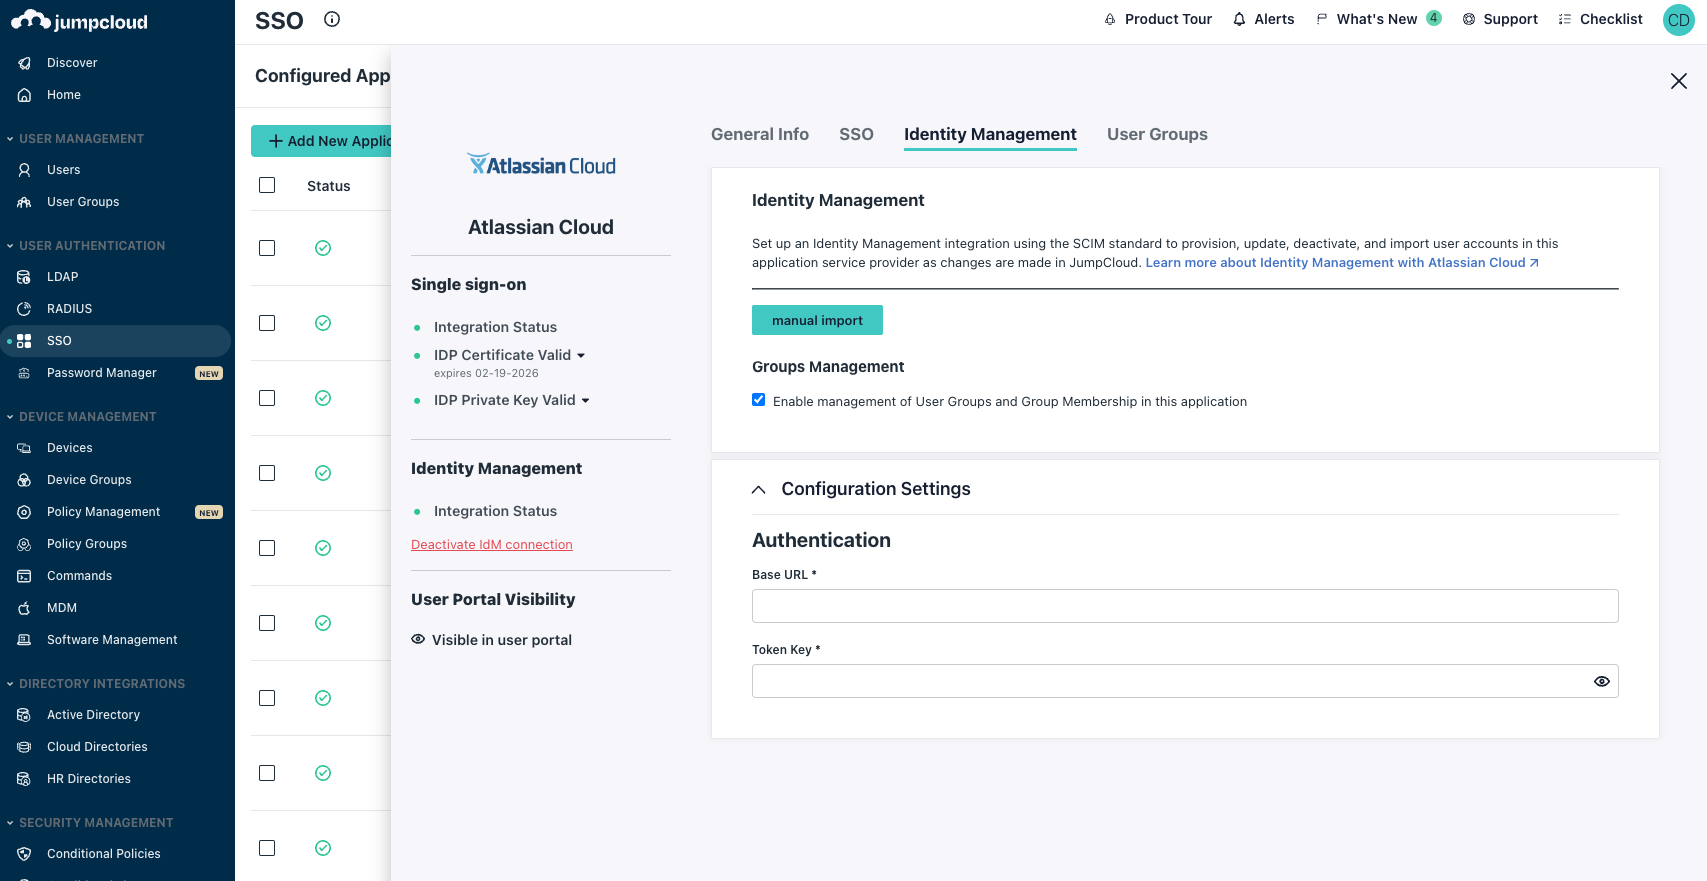Viewport: 1707px width, 881px height.
Task: Toggle the select-all checkbox beside Status
Action: [267, 185]
